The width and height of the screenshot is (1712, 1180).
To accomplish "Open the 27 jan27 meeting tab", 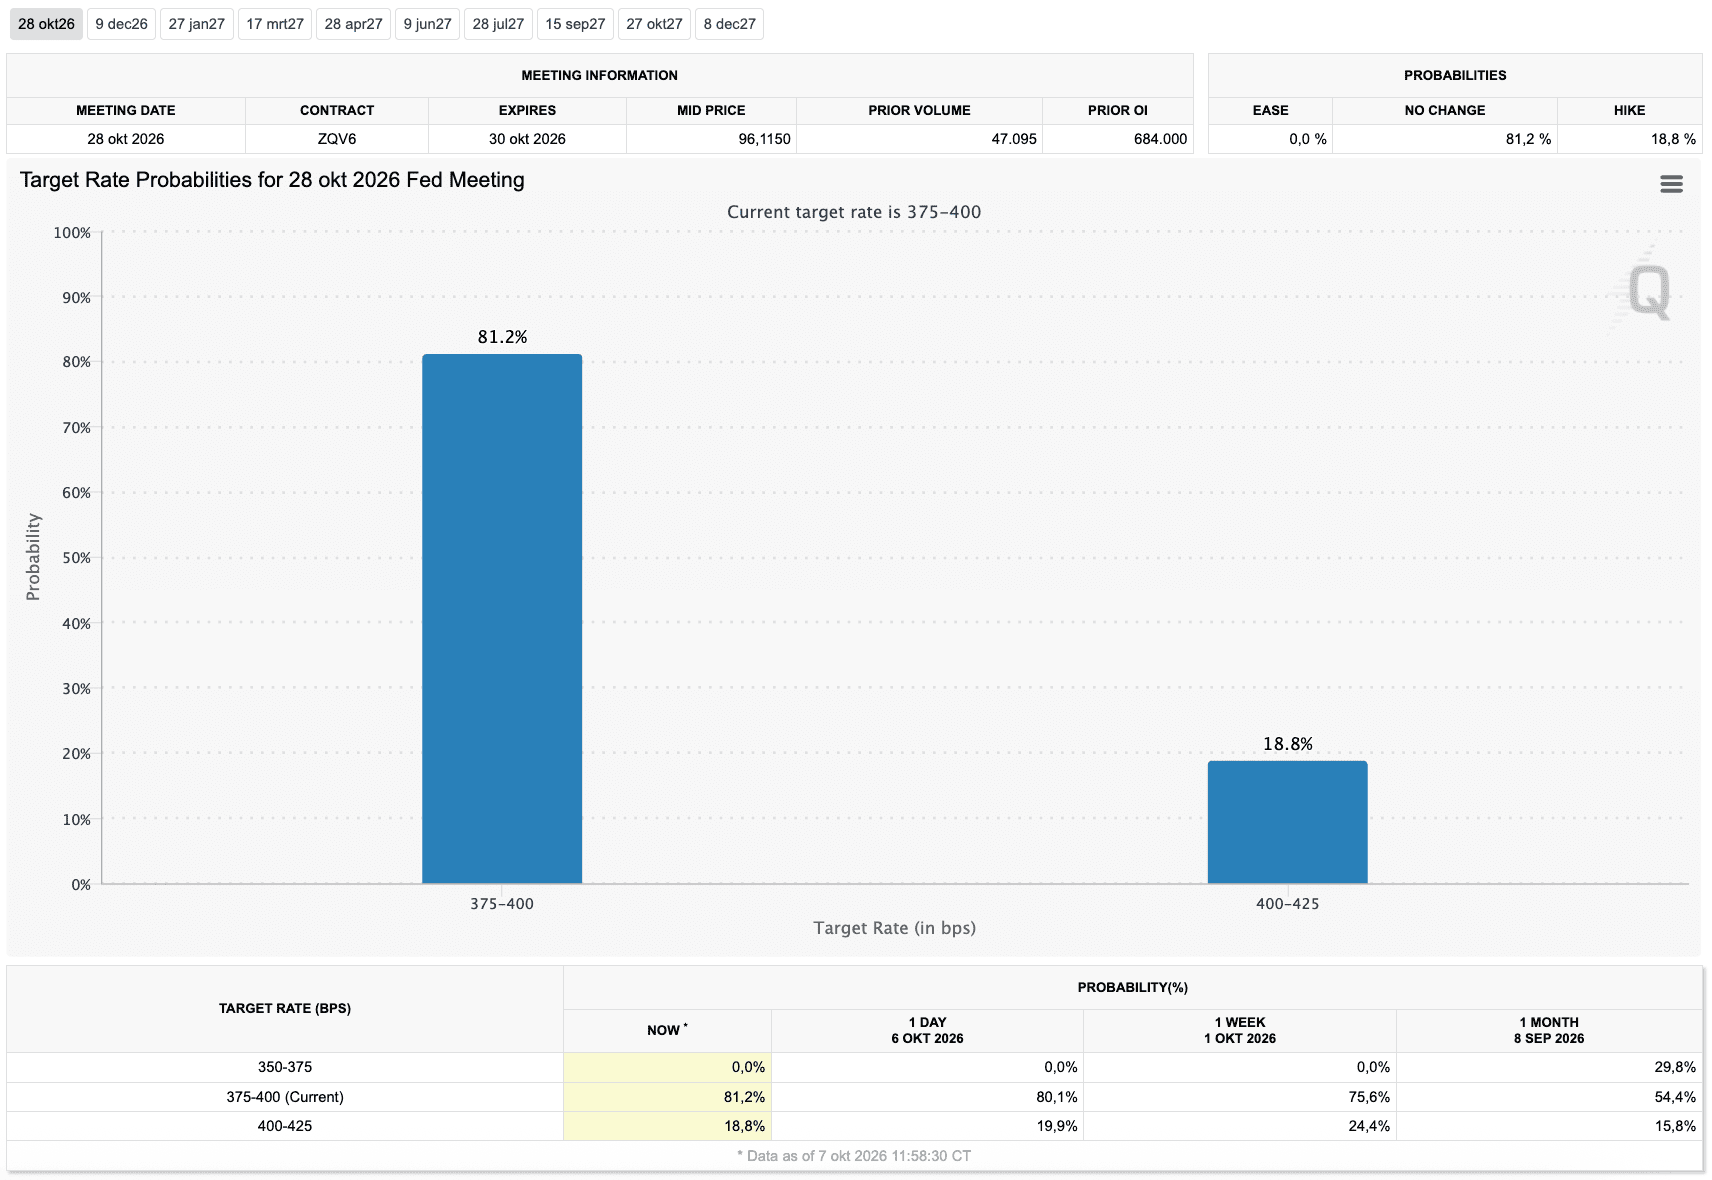I will point(197,24).
